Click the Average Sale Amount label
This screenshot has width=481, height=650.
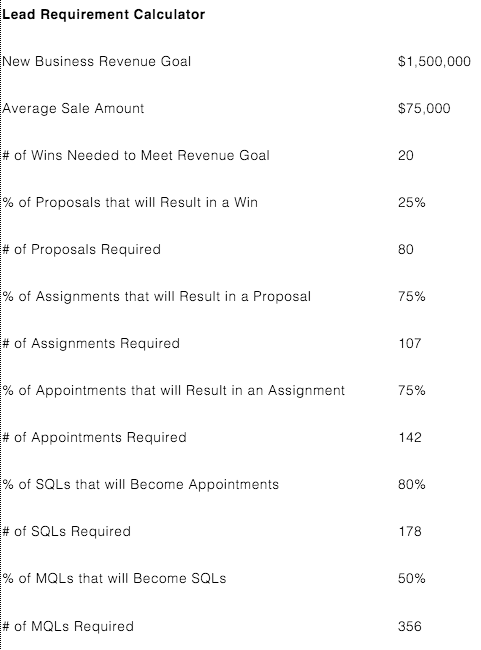coord(73,109)
